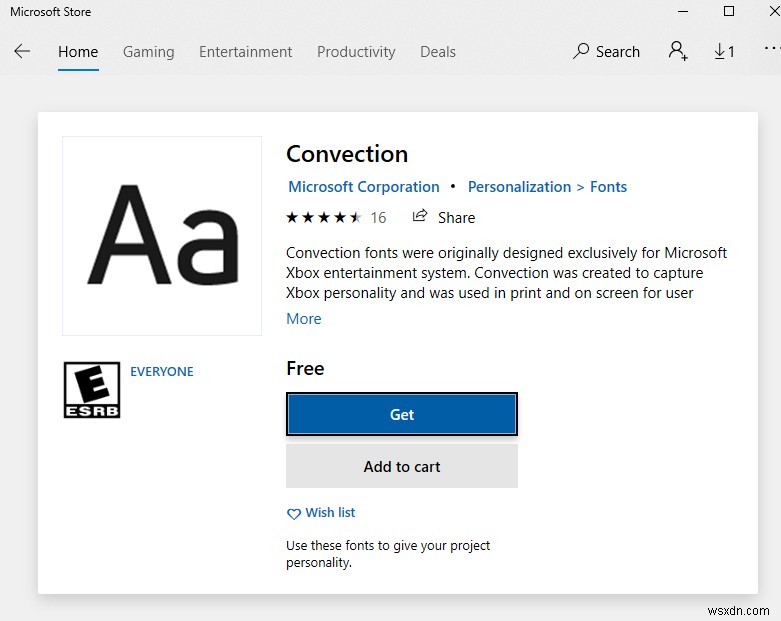Click the ESRB Everyone rating badge
This screenshot has height=621, width=781.
click(92, 390)
